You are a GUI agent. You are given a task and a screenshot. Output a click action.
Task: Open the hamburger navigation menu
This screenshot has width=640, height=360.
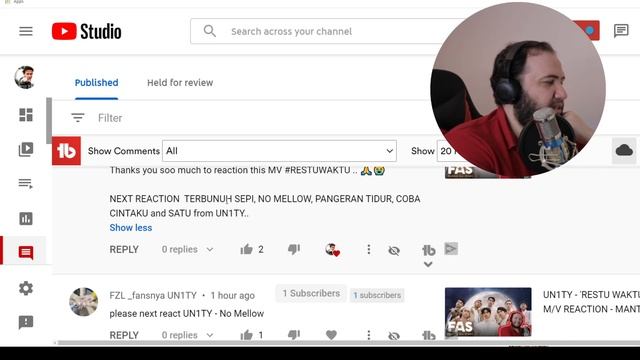pyautogui.click(x=26, y=31)
